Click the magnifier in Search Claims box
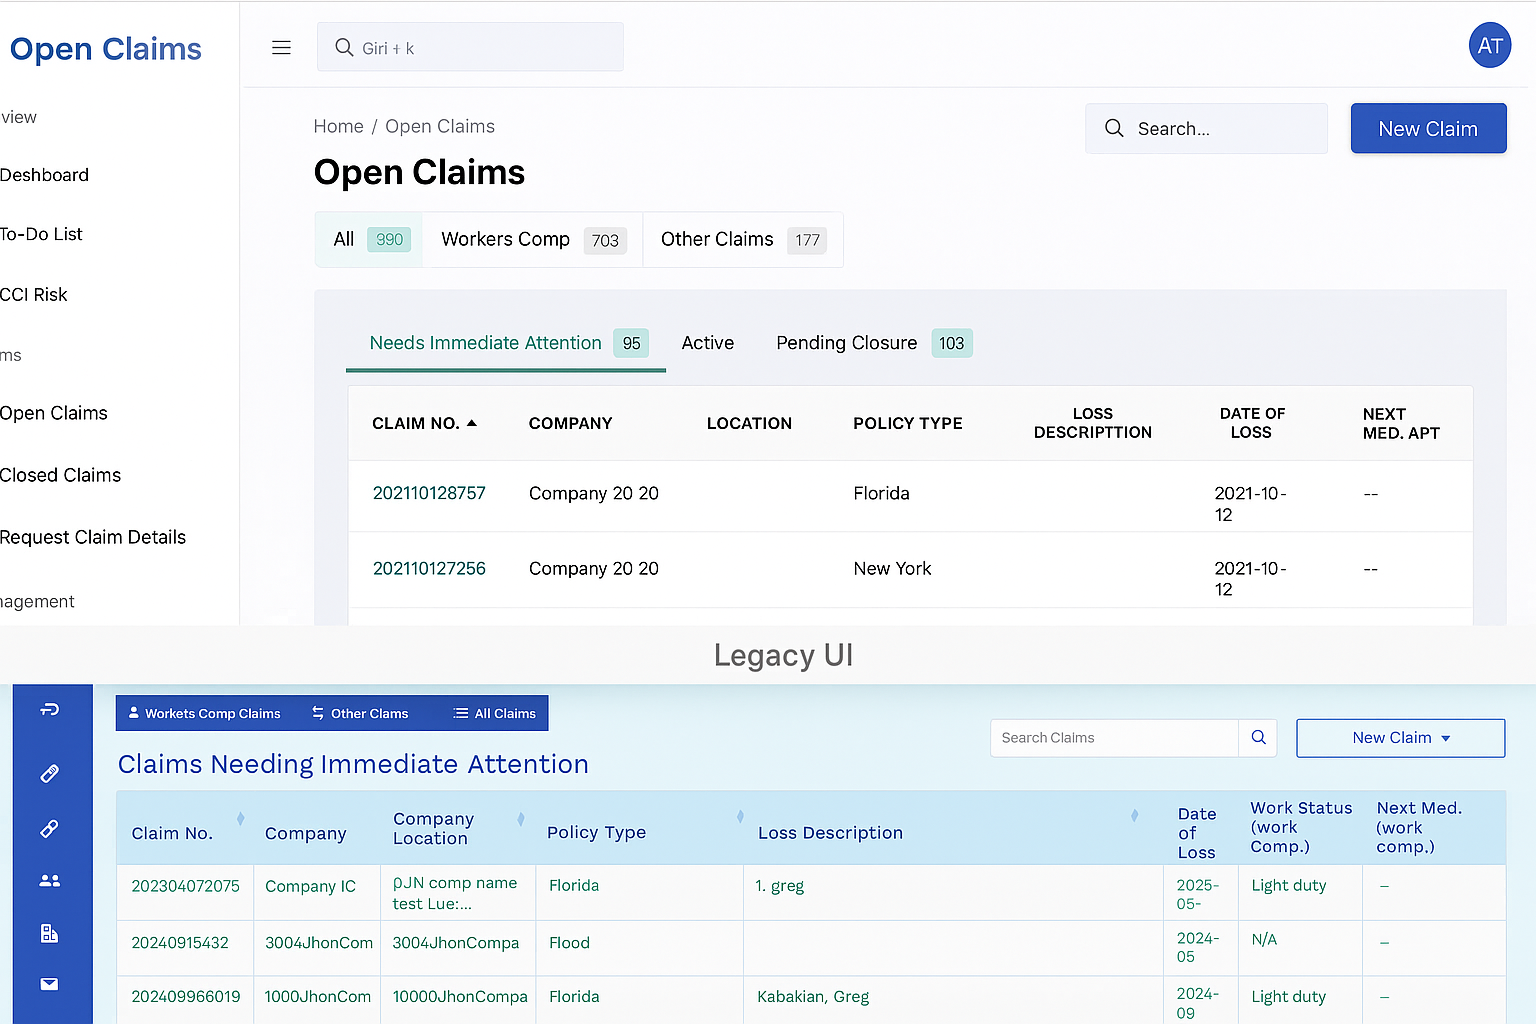This screenshot has width=1536, height=1024. (x=1258, y=737)
